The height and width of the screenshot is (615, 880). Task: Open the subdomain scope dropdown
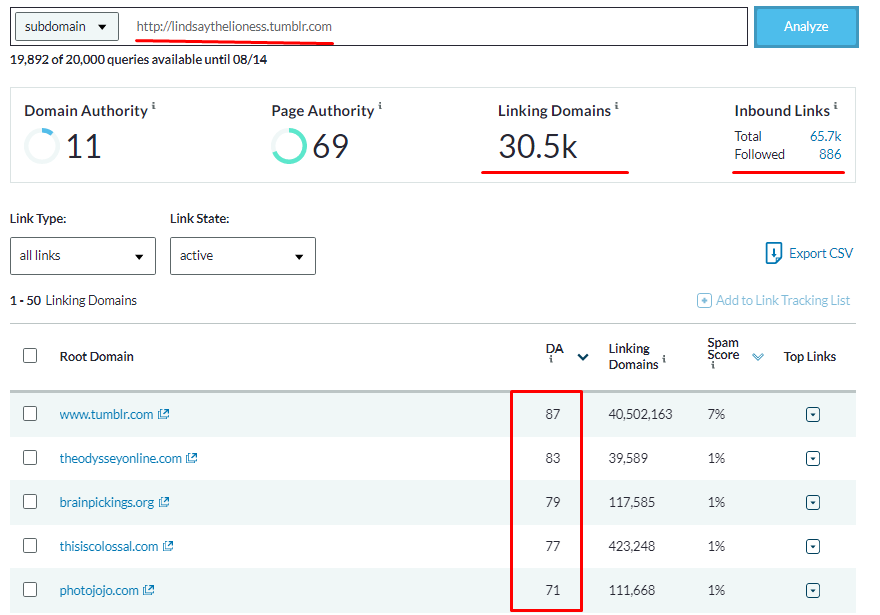click(x=67, y=26)
